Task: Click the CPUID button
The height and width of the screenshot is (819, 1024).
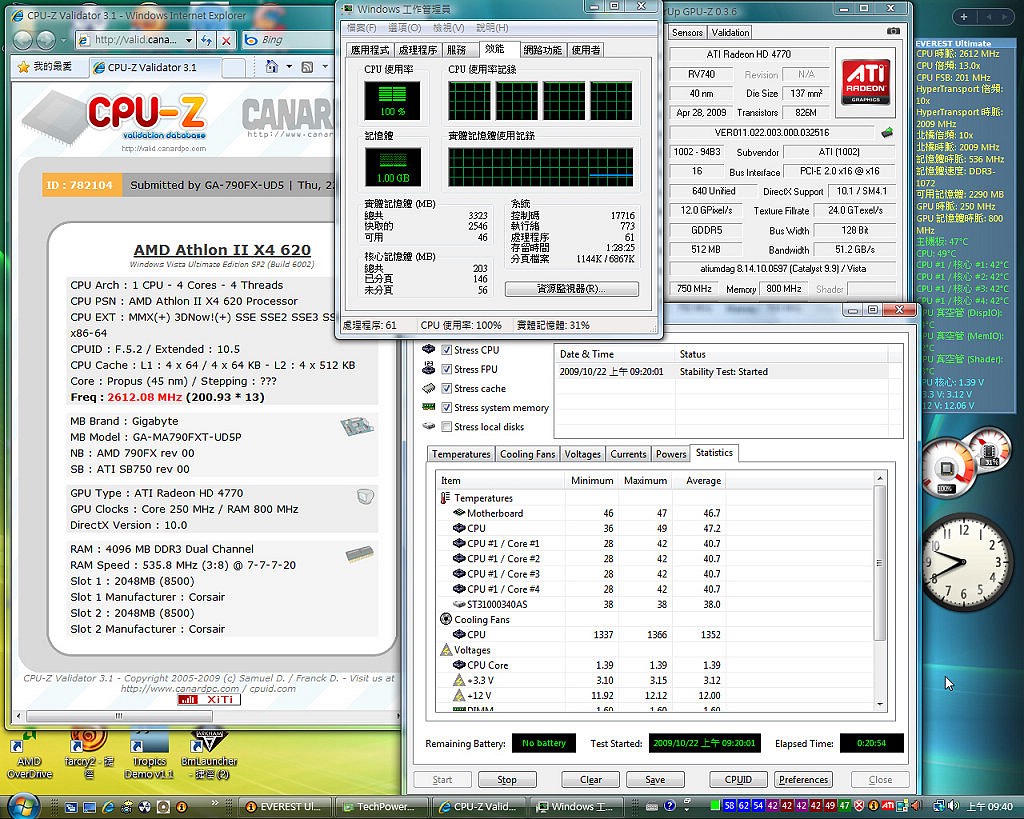Action: (x=738, y=779)
